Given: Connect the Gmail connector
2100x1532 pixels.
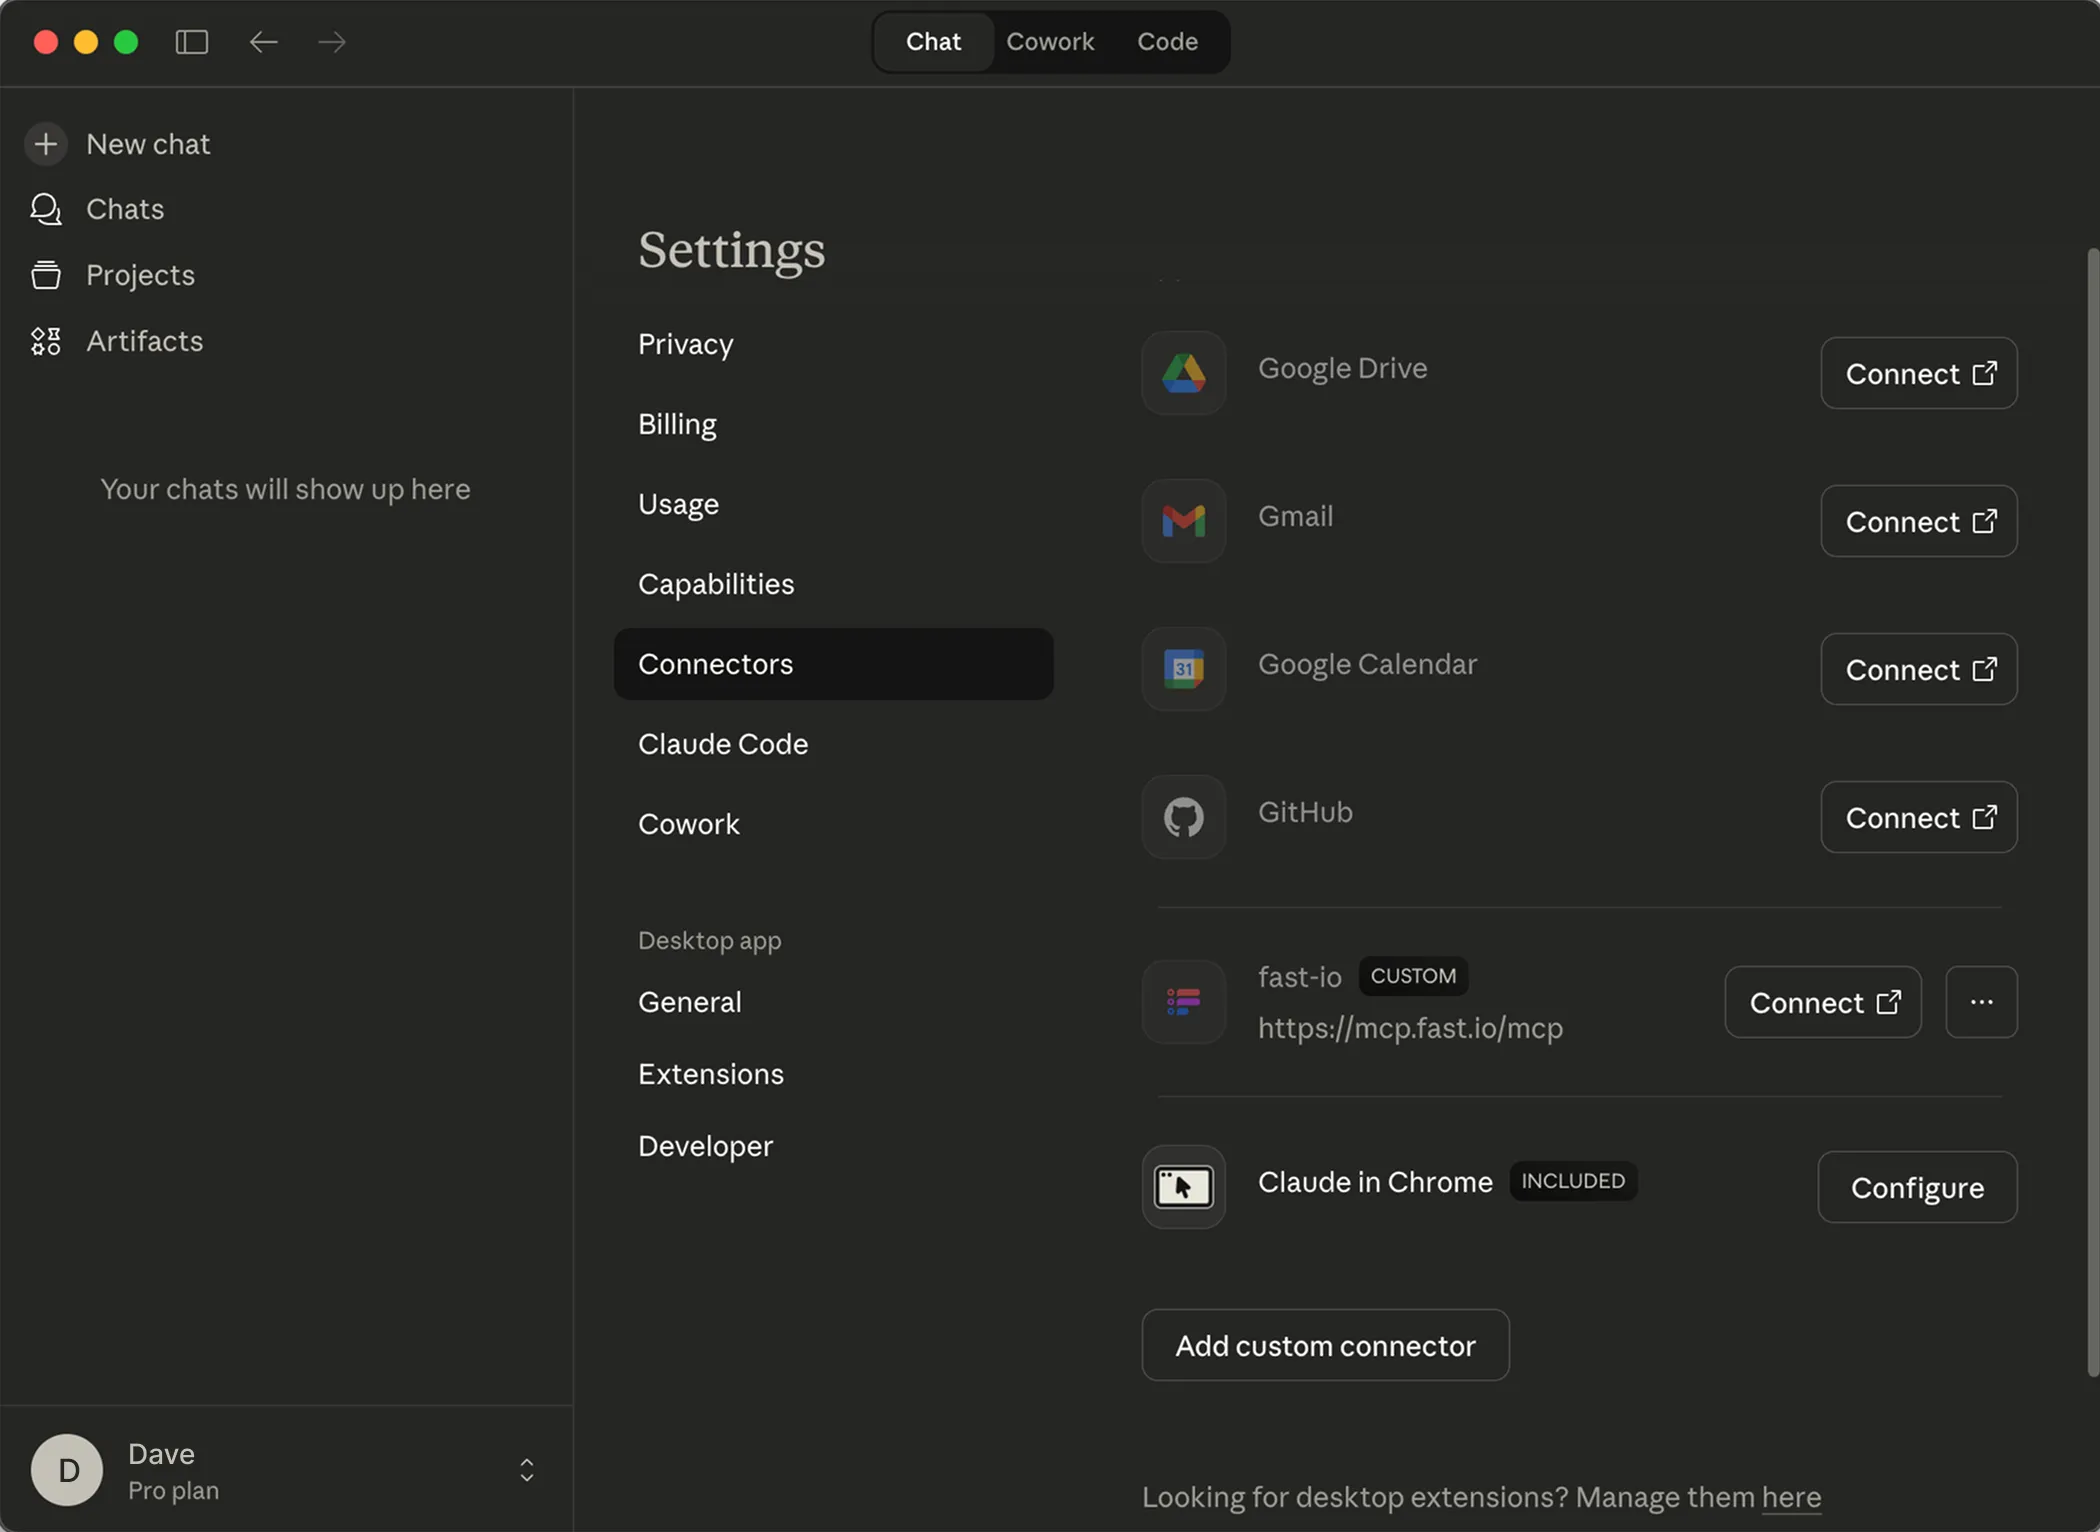Looking at the screenshot, I should 1918,521.
